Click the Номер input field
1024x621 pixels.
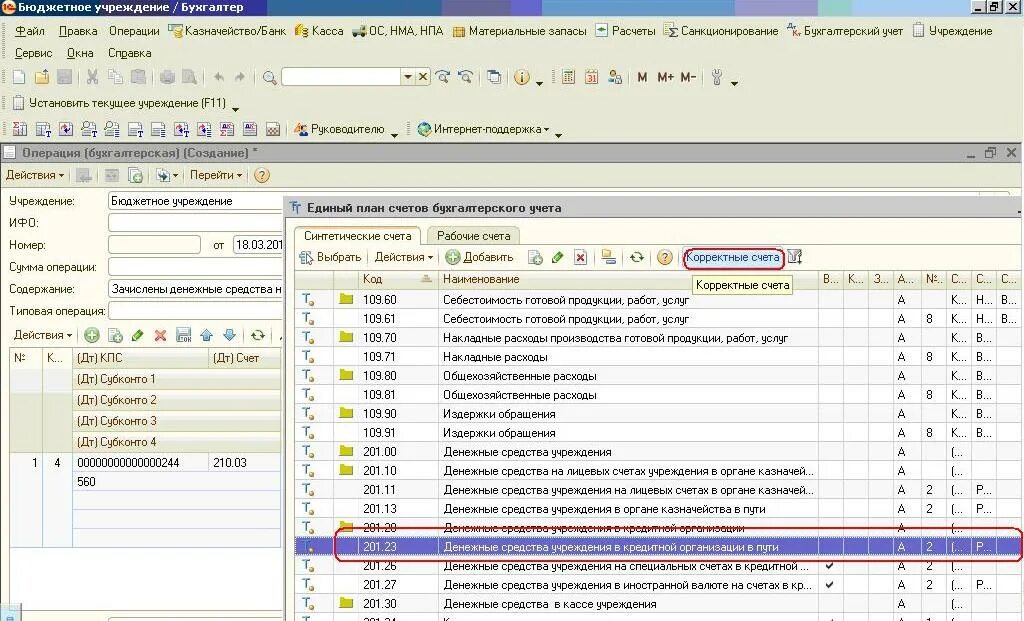pos(154,245)
